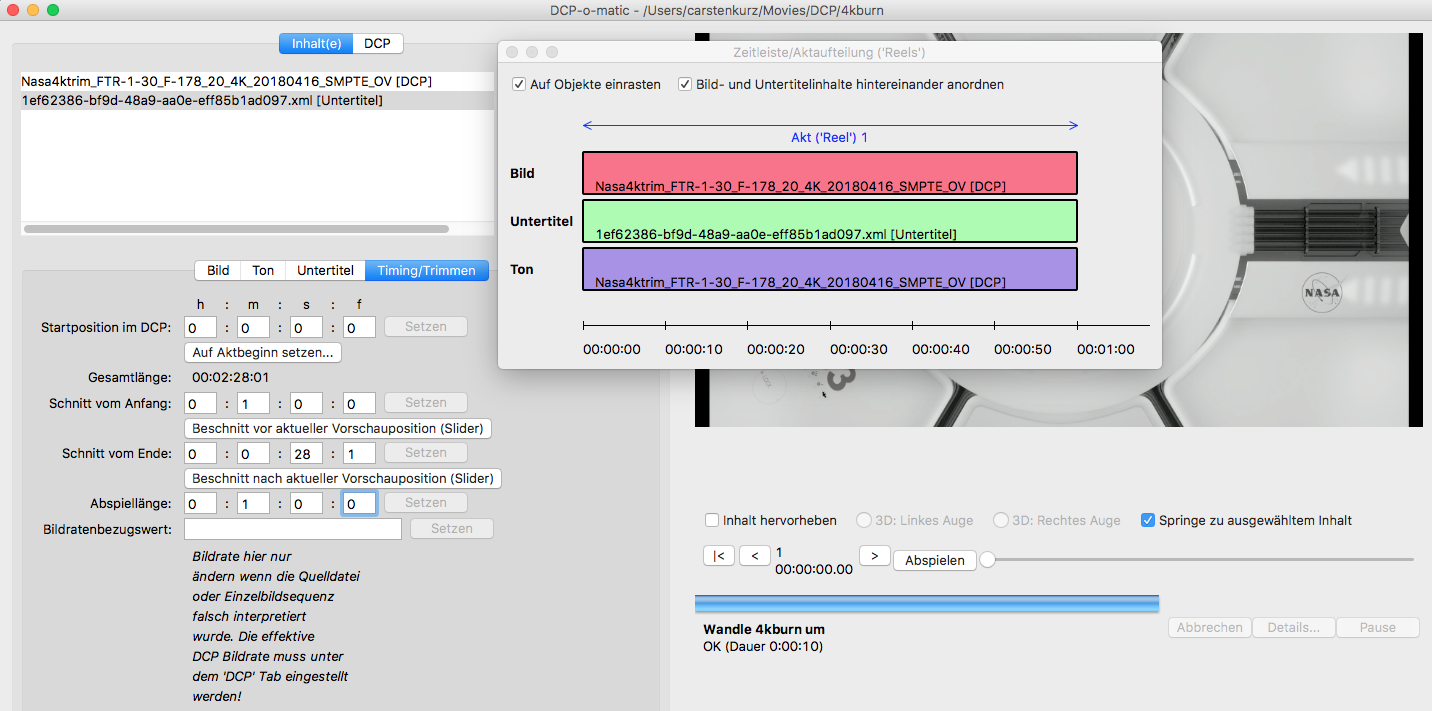Image resolution: width=1432 pixels, height=711 pixels.
Task: Enable 'Inhalt hervorheben' checkbox
Action: (712, 520)
